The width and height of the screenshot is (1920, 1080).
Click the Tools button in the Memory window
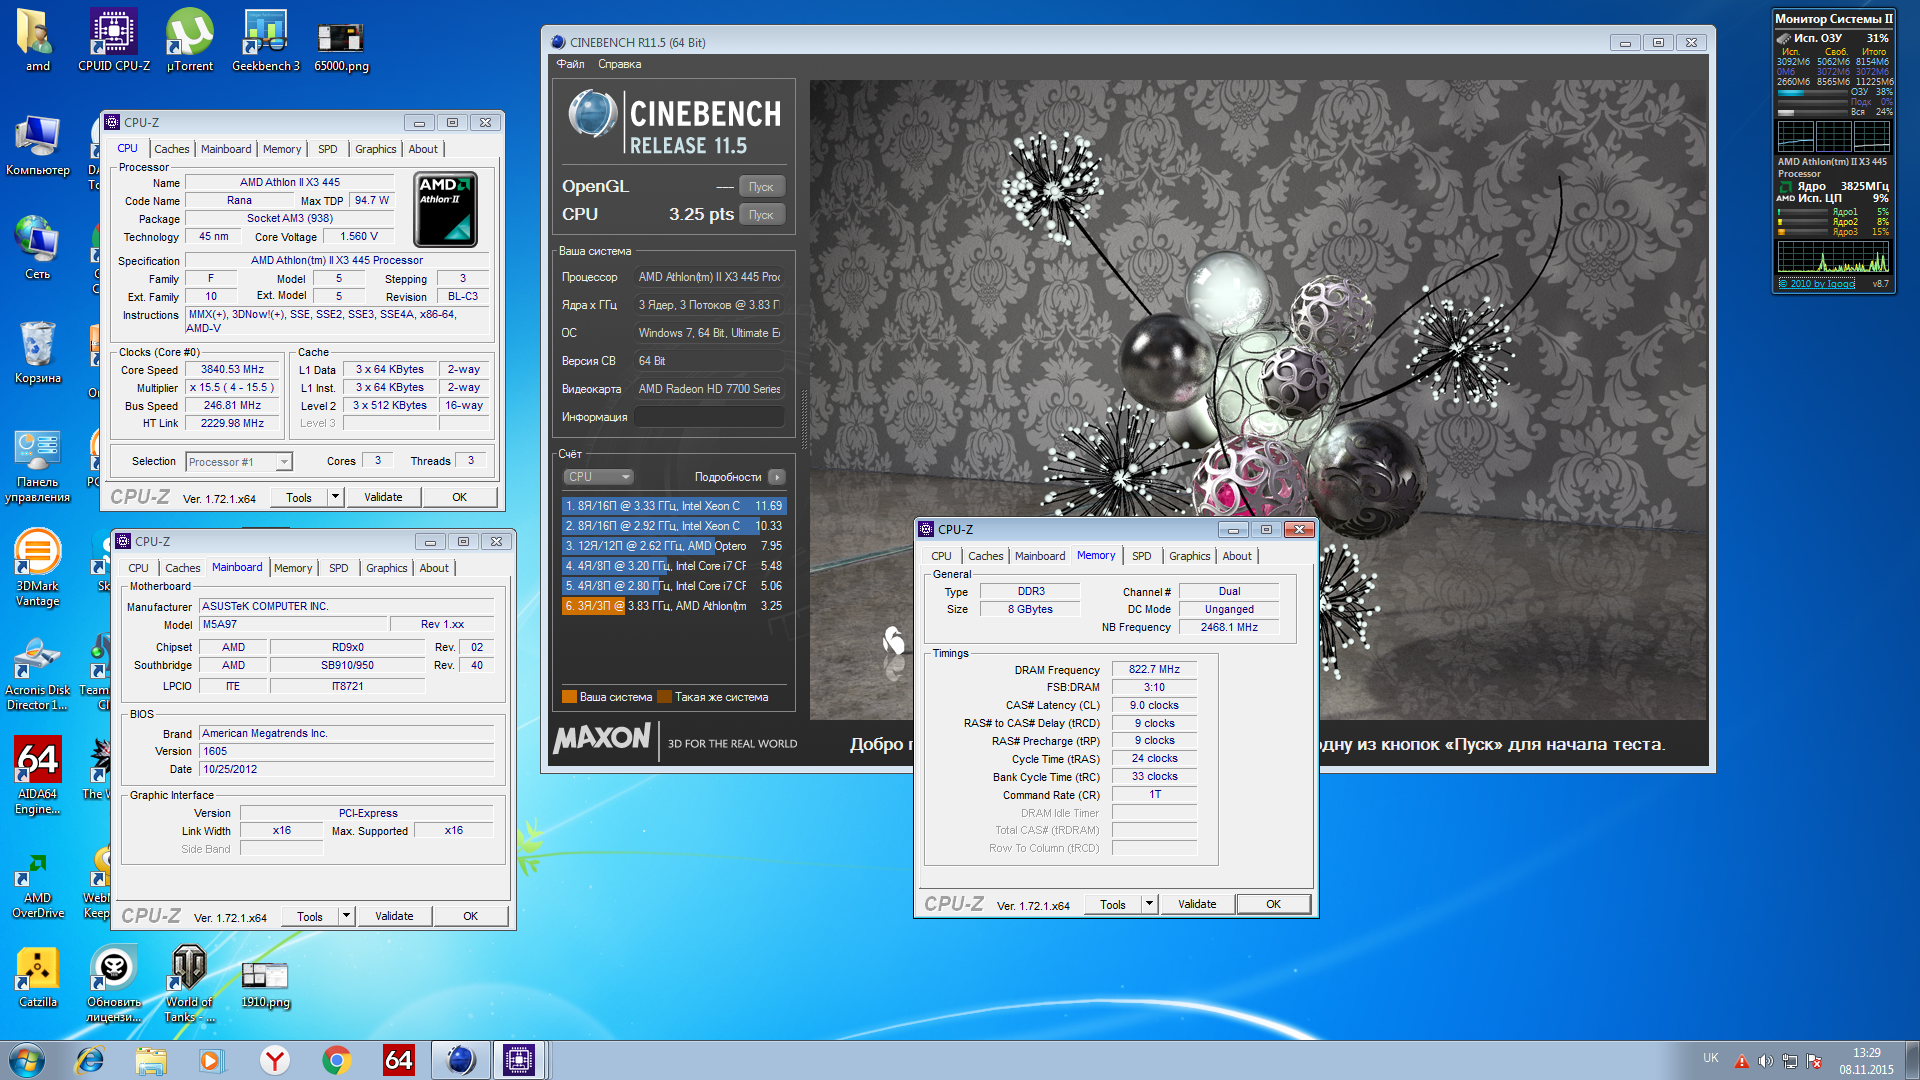click(x=1113, y=904)
